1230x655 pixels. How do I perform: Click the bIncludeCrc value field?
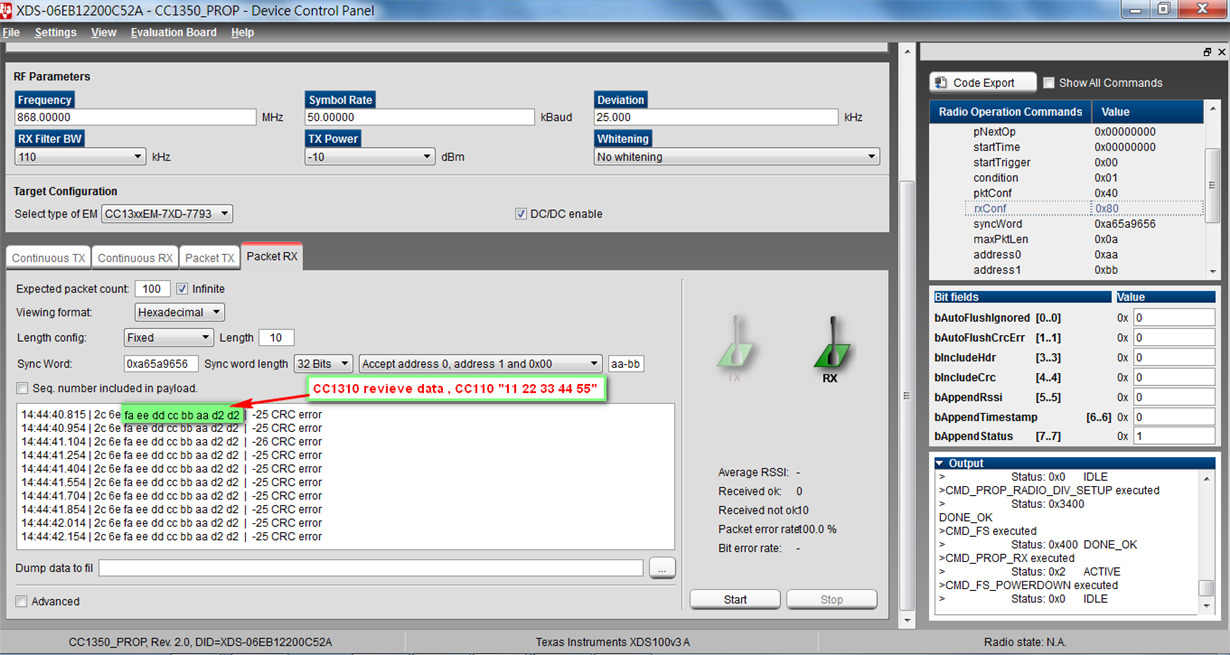1174,377
